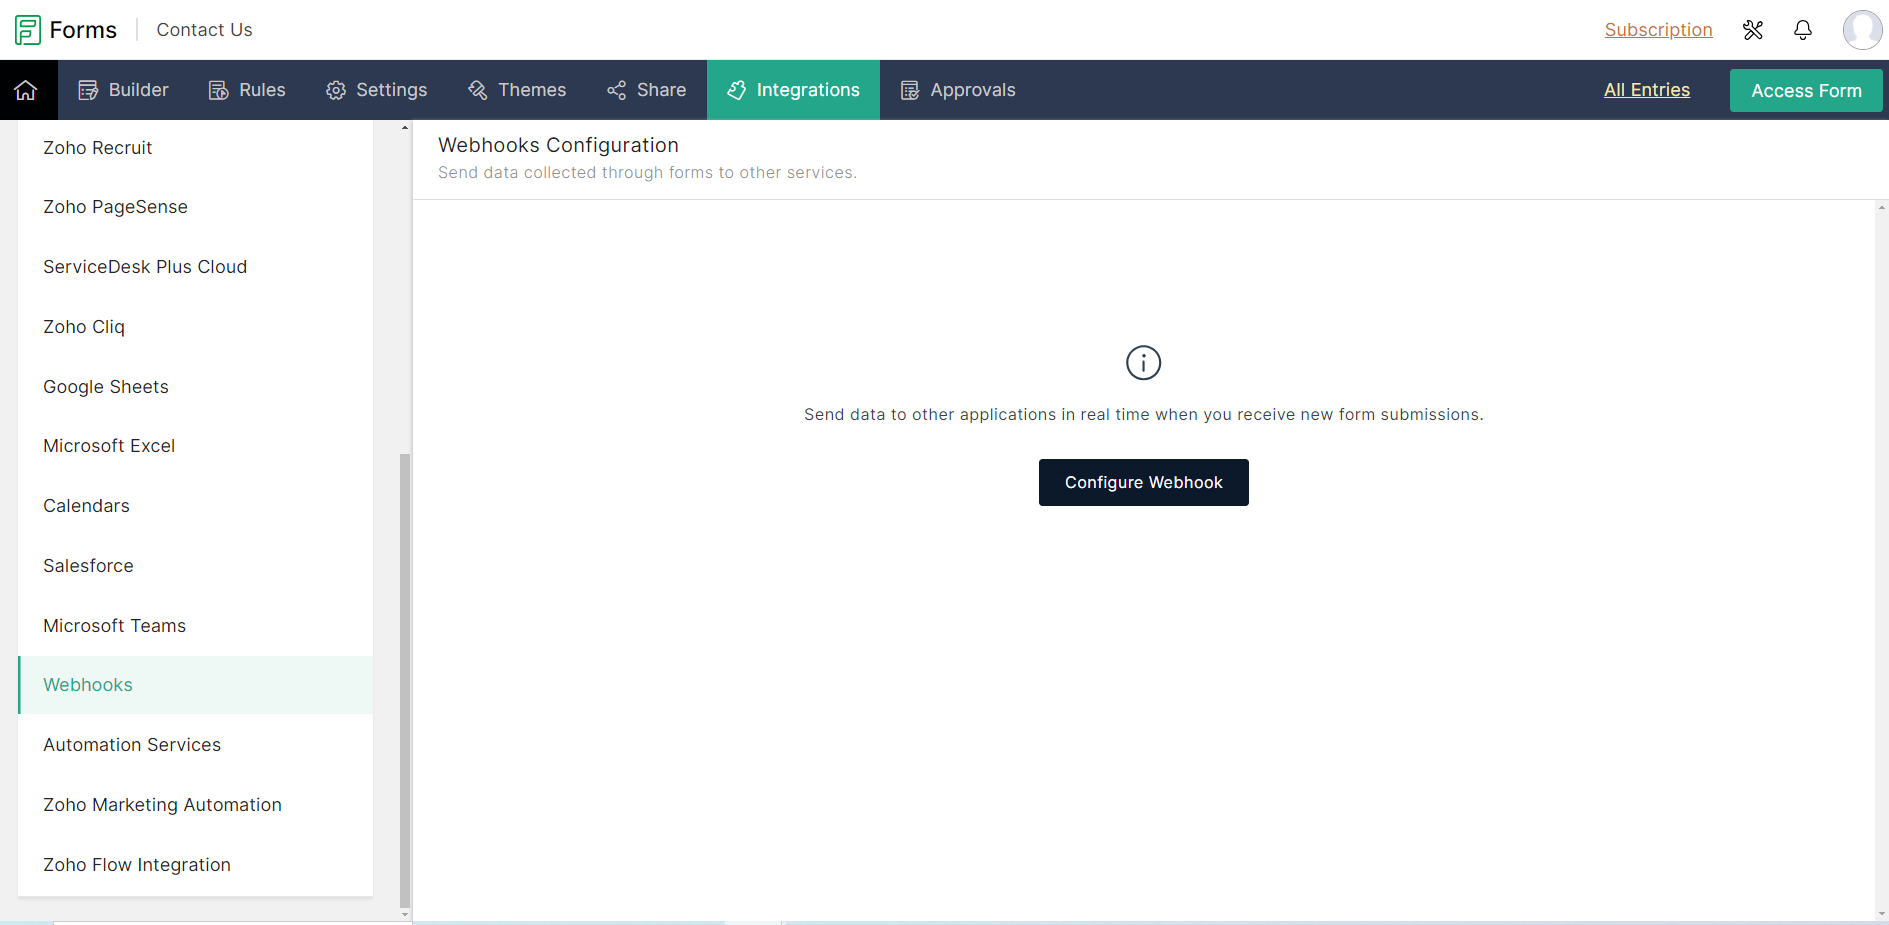The height and width of the screenshot is (925, 1889).
Task: Switch to the Builder tab
Action: click(124, 90)
